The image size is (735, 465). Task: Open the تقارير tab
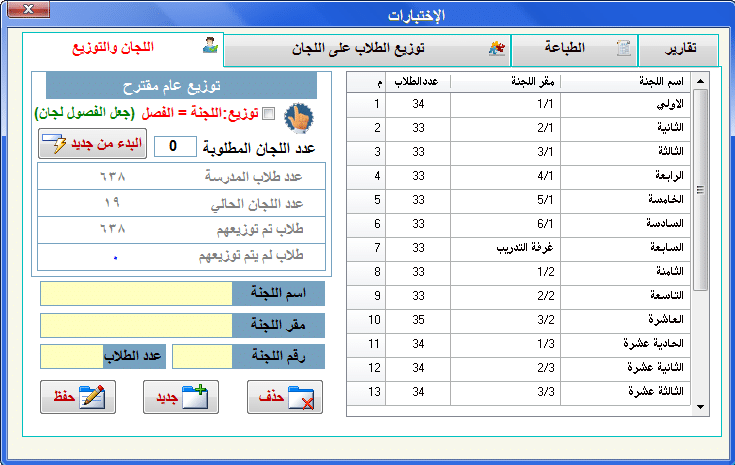coord(678,49)
